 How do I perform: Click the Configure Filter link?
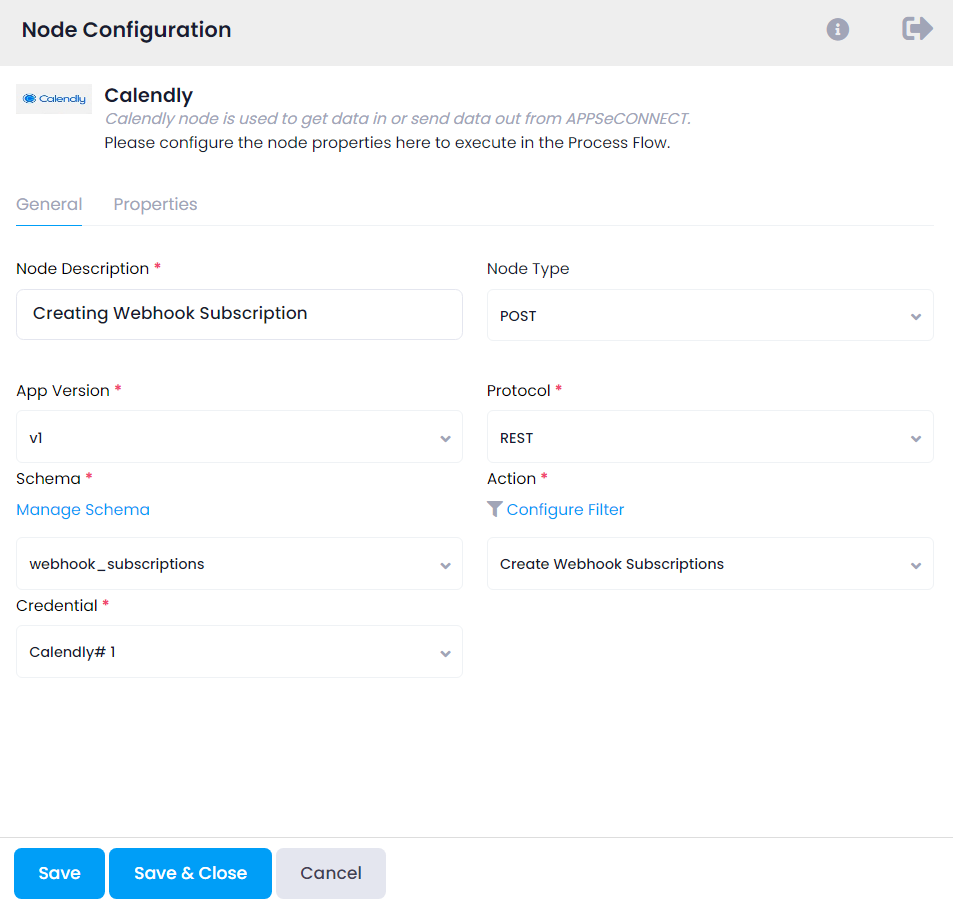tap(565, 509)
